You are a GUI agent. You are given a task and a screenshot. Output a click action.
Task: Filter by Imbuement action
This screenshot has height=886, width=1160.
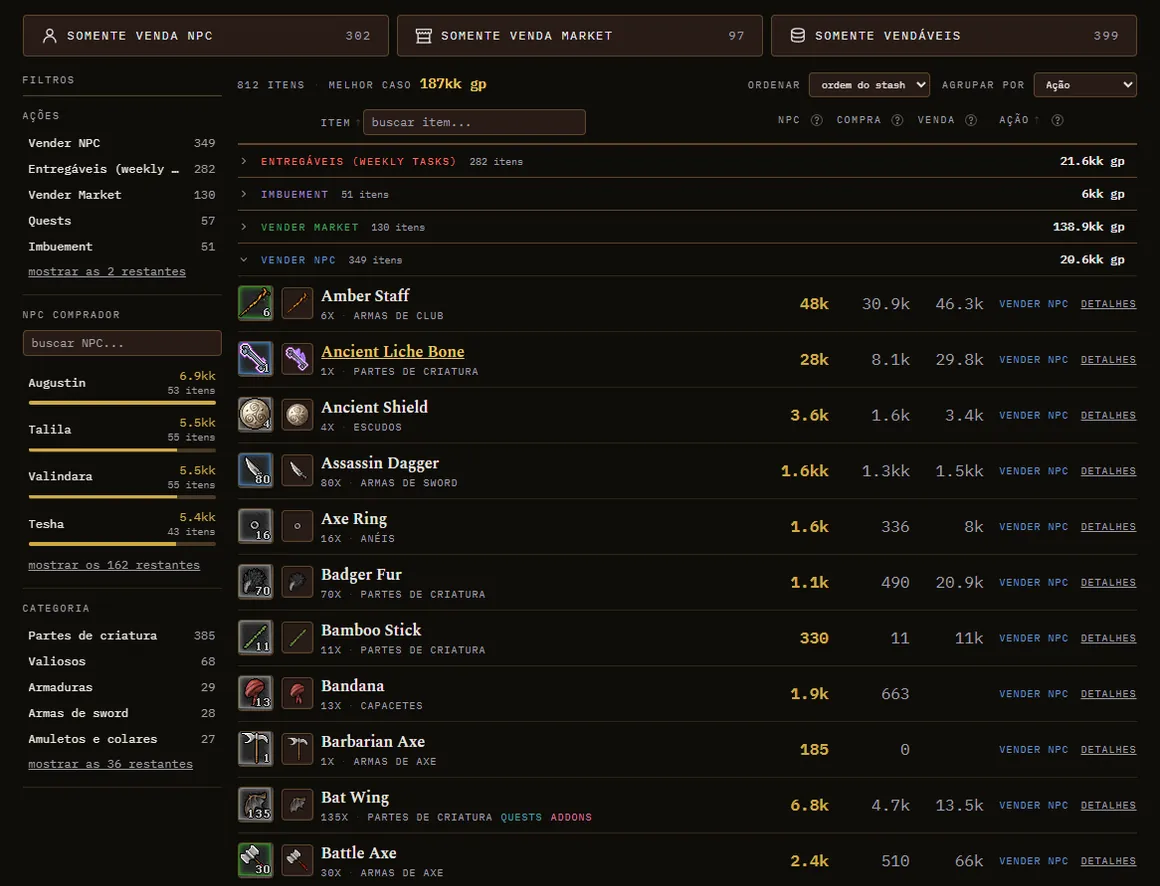coord(121,246)
